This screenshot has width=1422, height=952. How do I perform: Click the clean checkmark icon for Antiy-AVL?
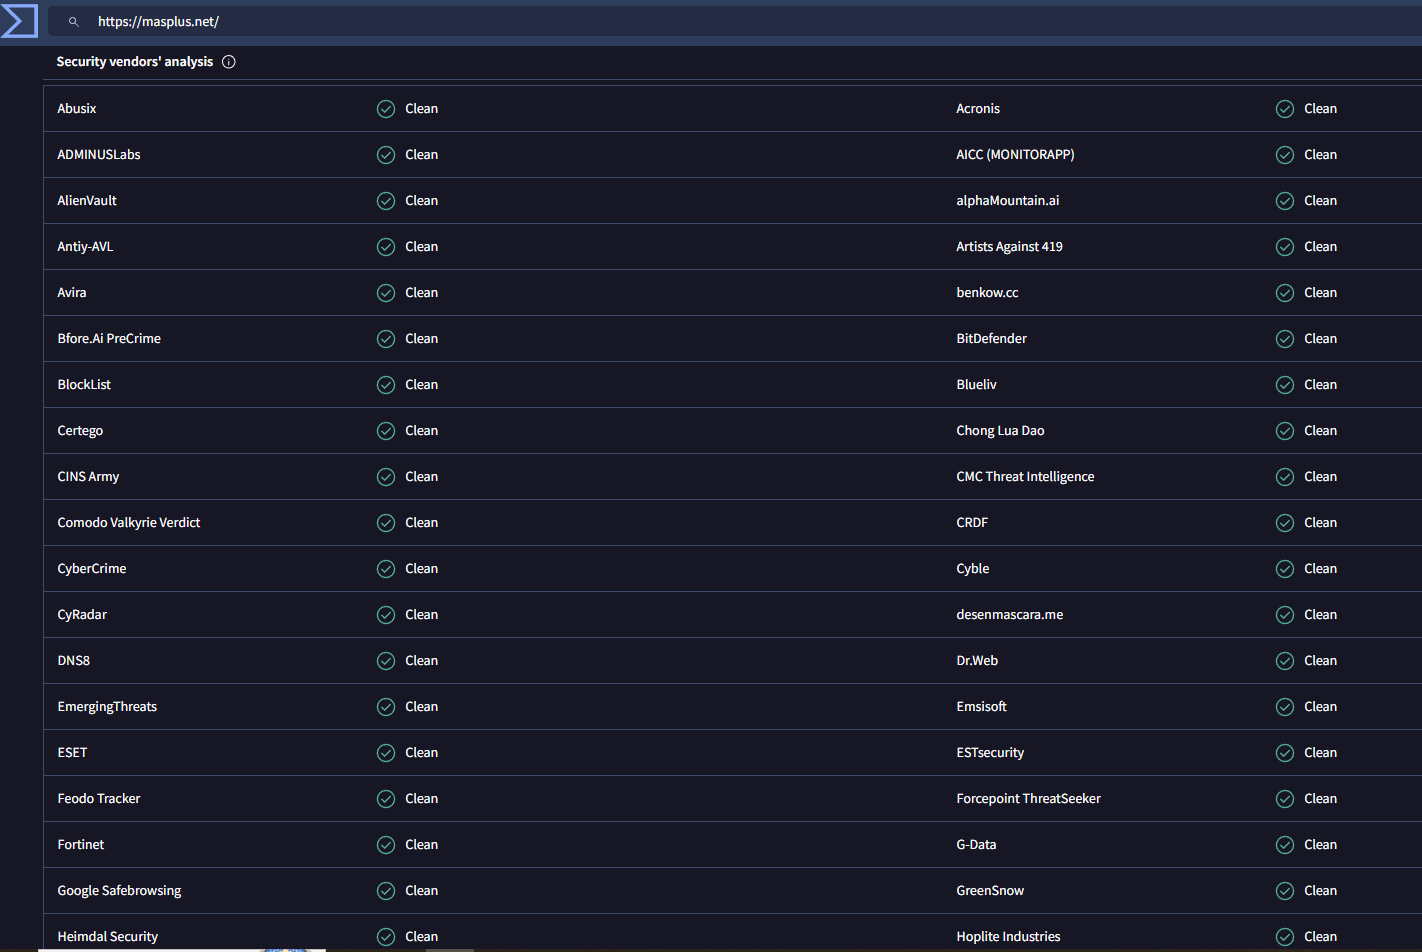tap(386, 247)
